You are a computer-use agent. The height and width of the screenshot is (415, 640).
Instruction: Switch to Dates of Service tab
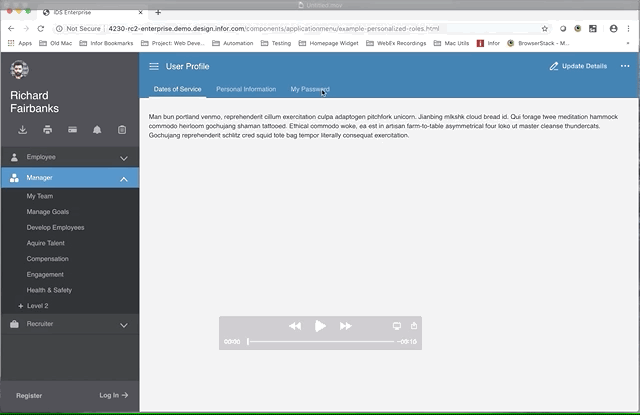pos(178,89)
